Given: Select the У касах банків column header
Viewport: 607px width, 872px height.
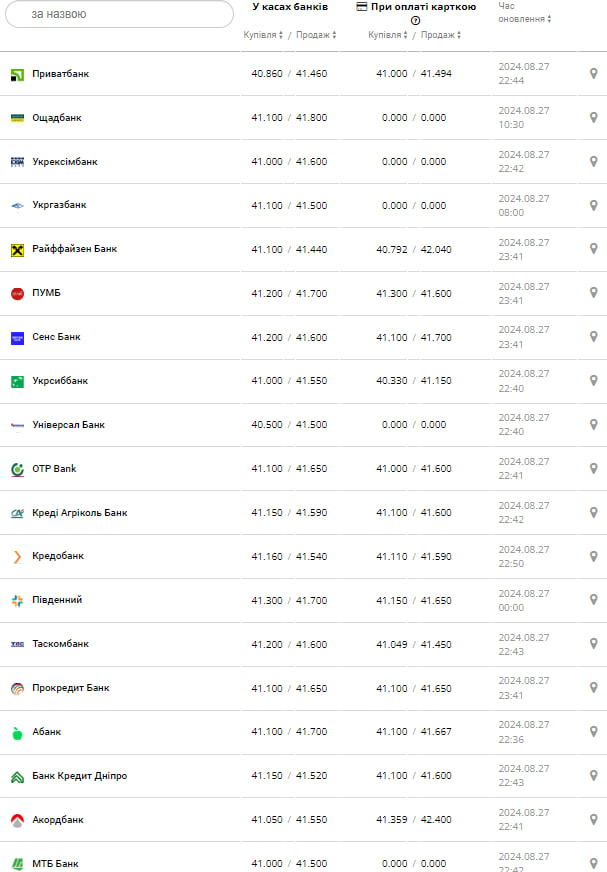Looking at the screenshot, I should [x=290, y=7].
